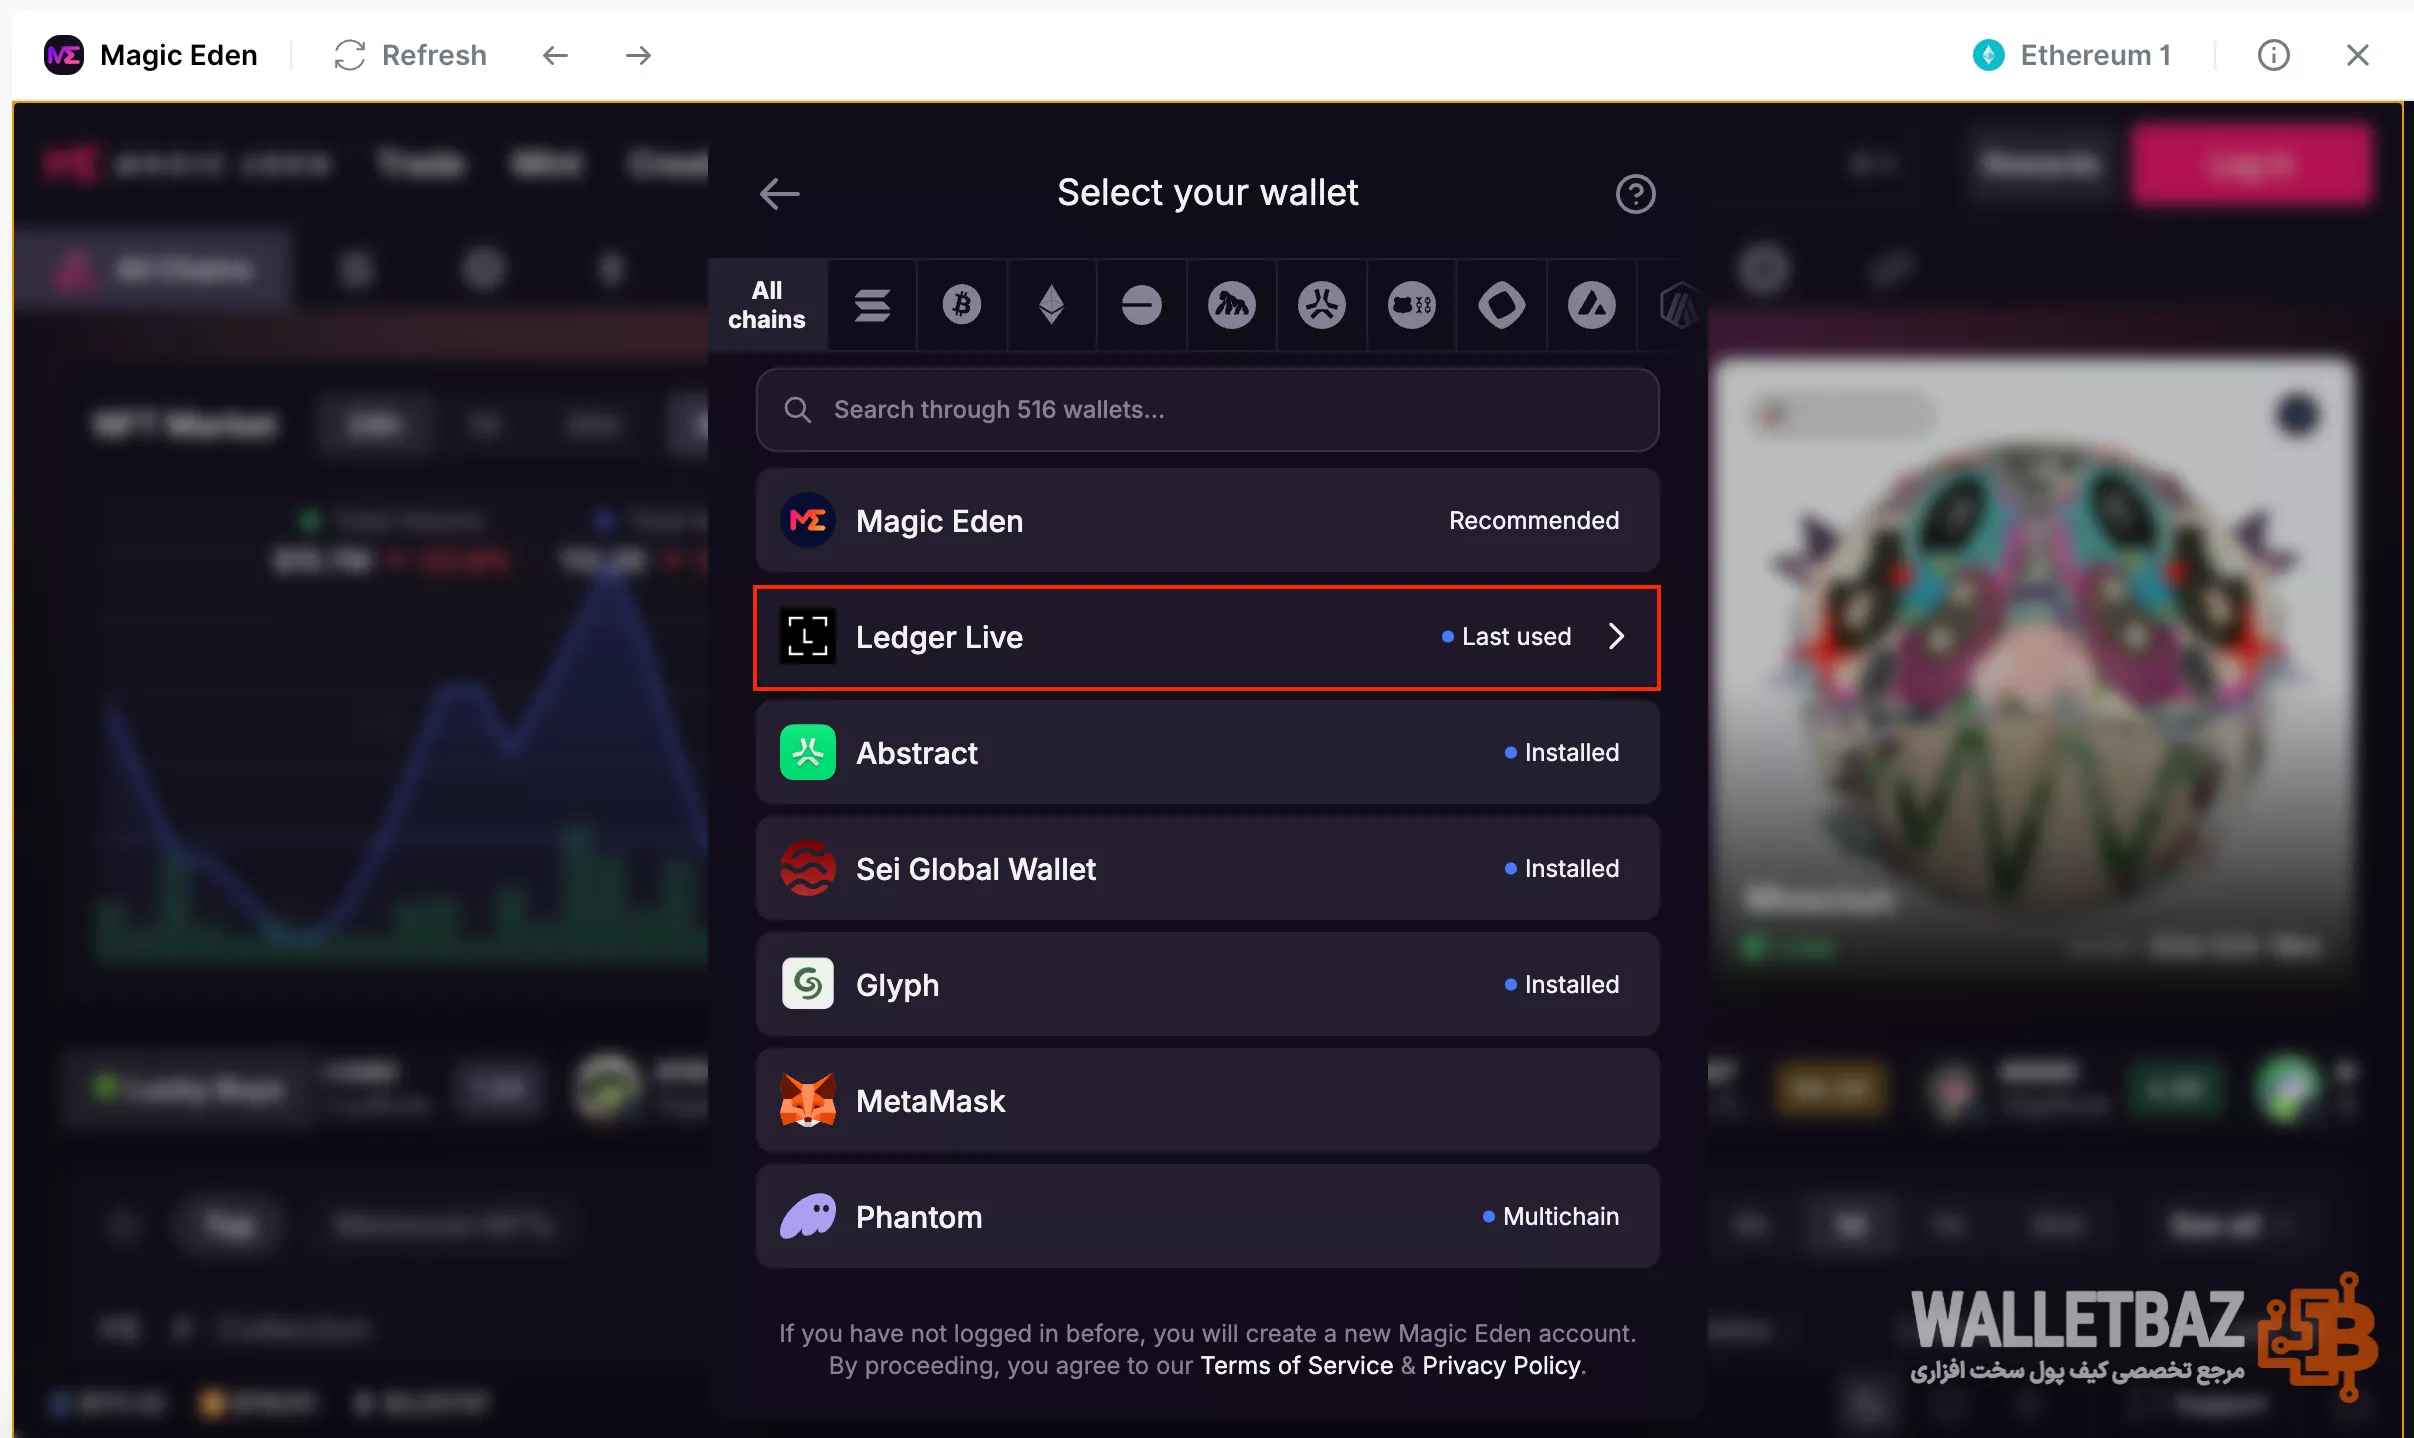Click the Magic Eden wallet row logo

coord(808,521)
